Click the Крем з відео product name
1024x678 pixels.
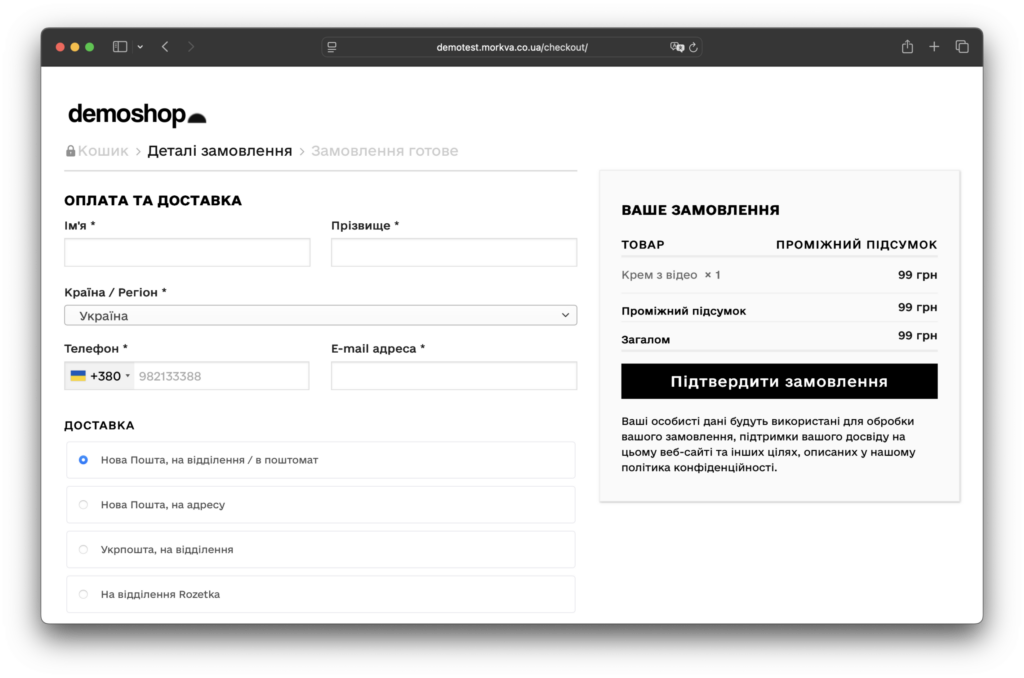[x=659, y=275]
